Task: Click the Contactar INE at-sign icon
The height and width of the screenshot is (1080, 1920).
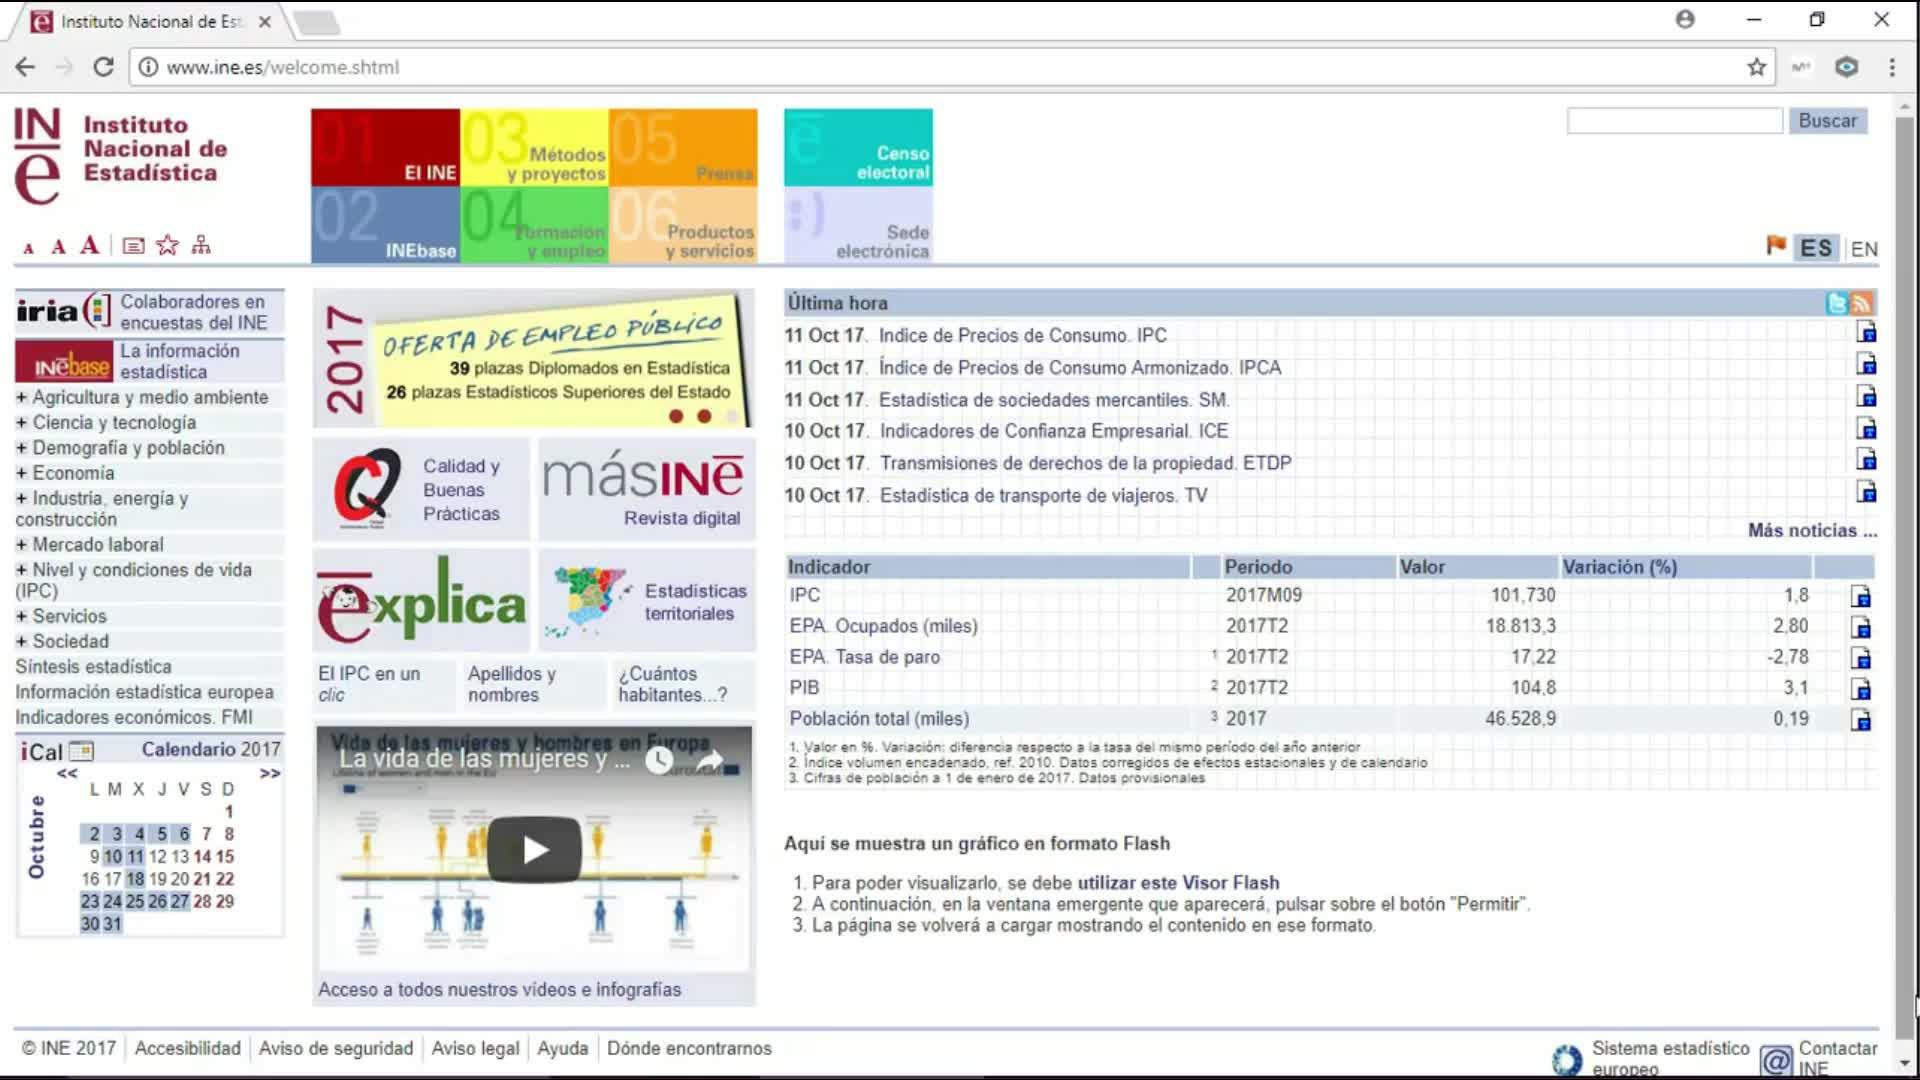Action: pyautogui.click(x=1776, y=1060)
